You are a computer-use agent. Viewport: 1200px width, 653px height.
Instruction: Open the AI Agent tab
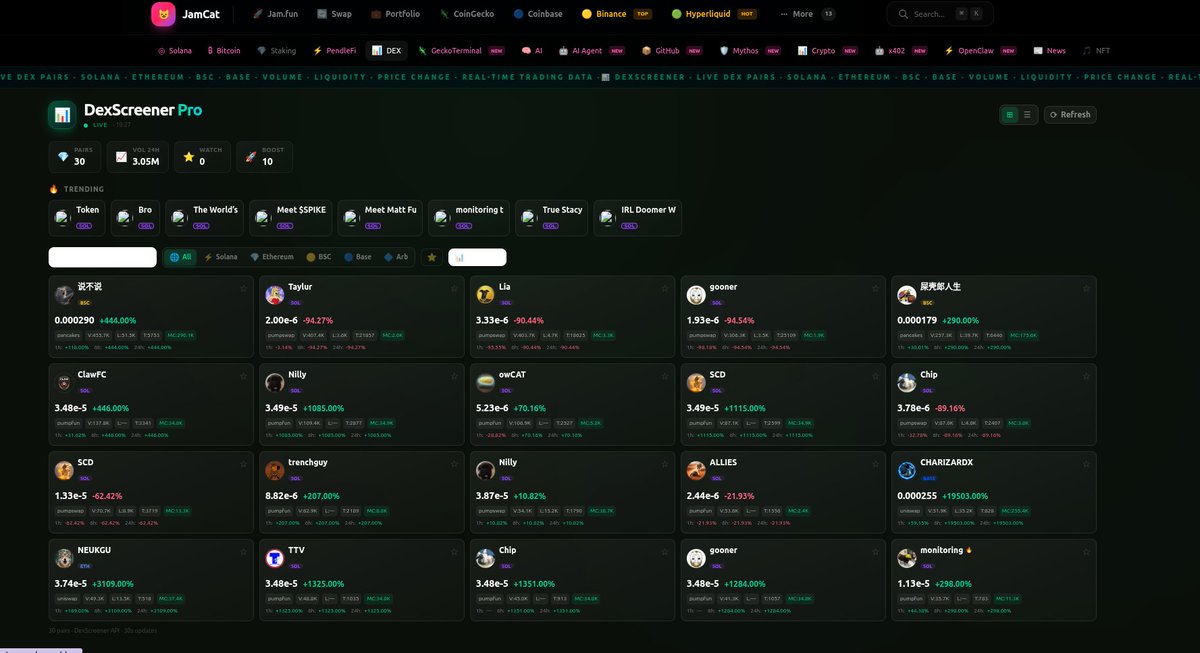pyautogui.click(x=593, y=50)
